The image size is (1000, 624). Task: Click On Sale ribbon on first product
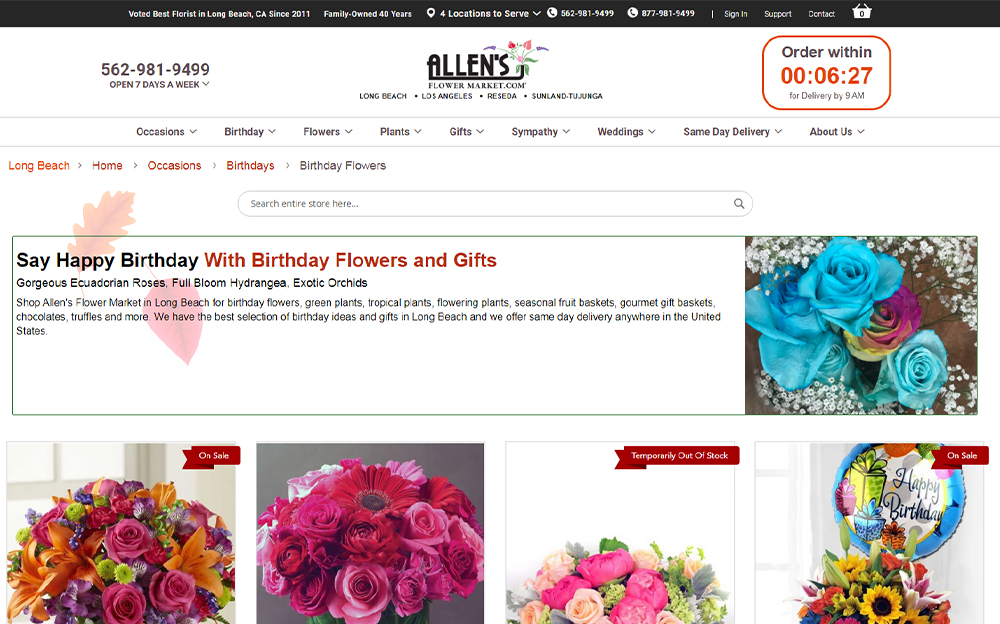click(x=213, y=456)
